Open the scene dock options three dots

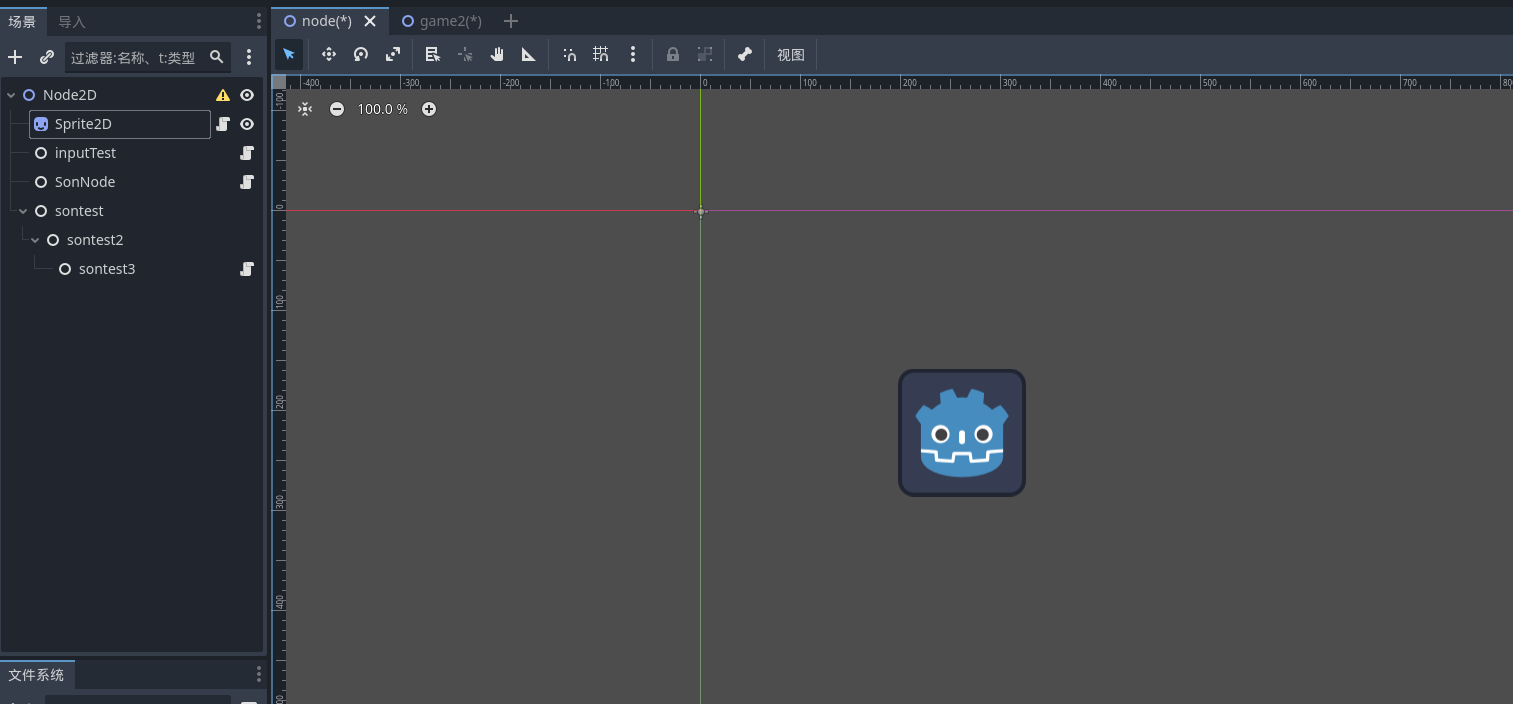[259, 21]
